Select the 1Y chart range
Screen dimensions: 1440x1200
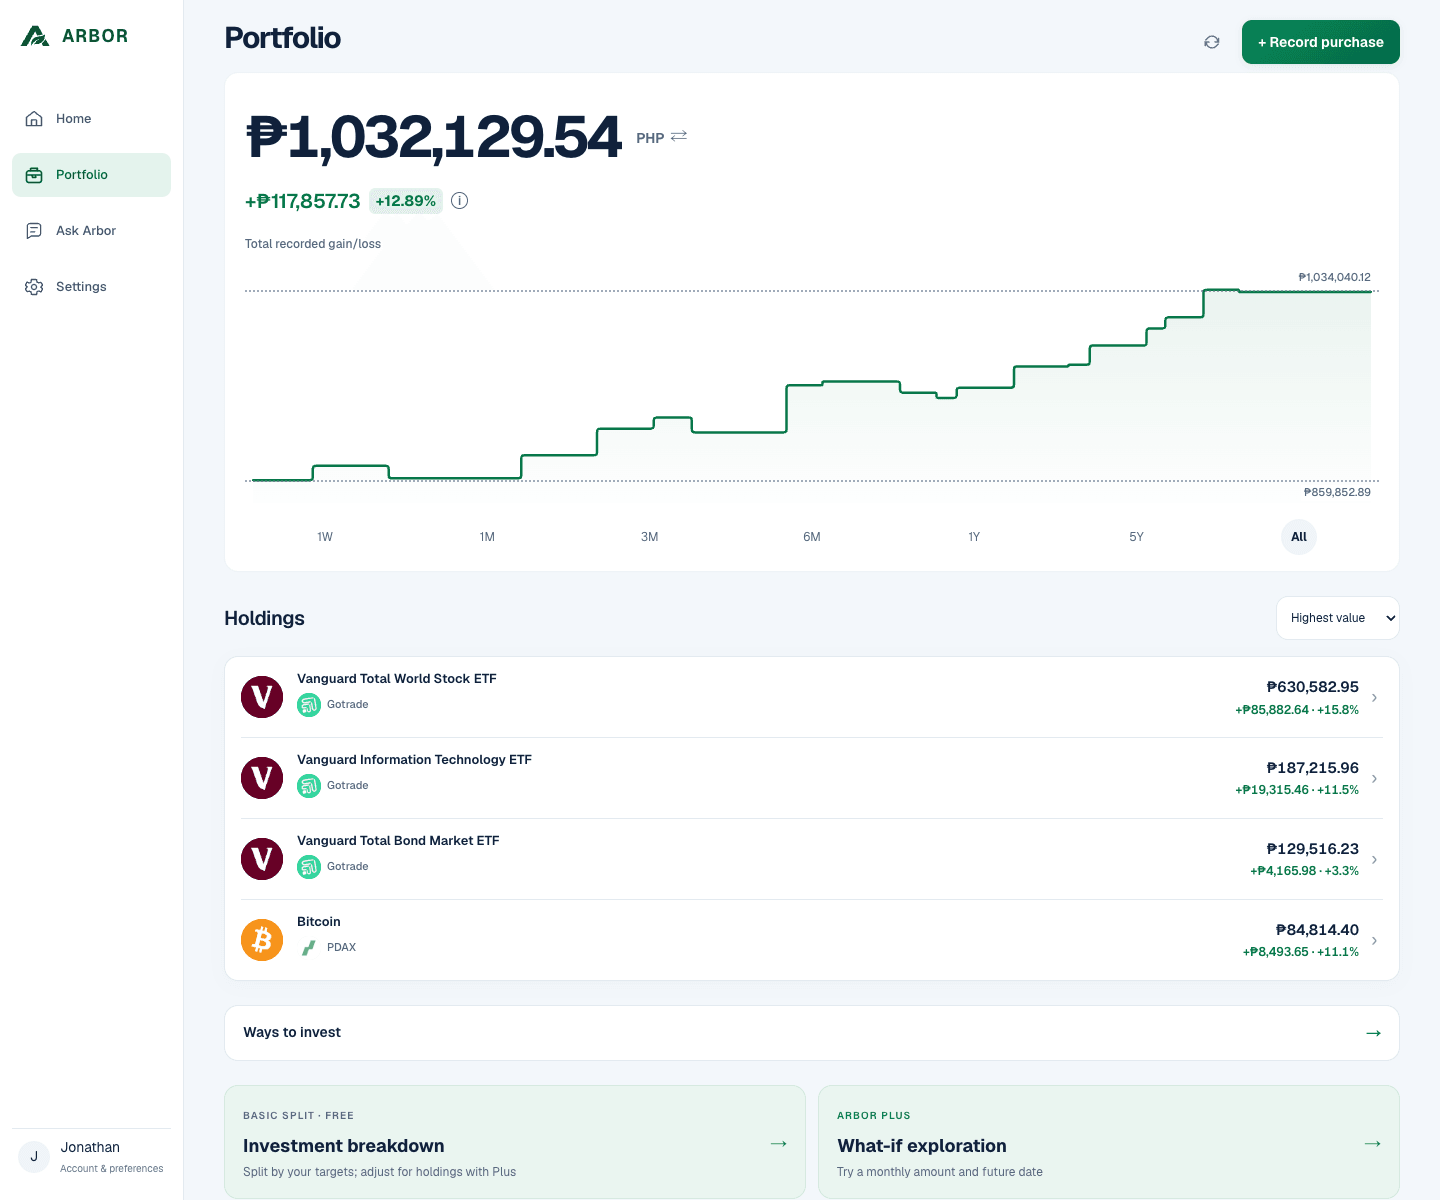pos(974,537)
